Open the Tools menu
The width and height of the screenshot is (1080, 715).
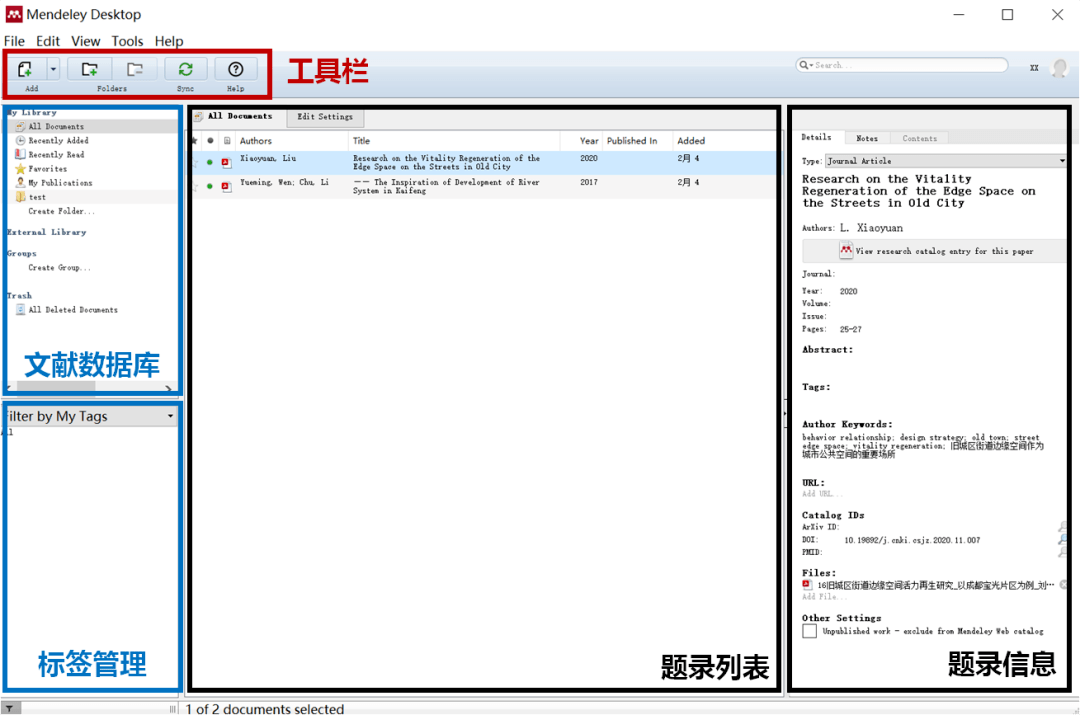click(127, 41)
